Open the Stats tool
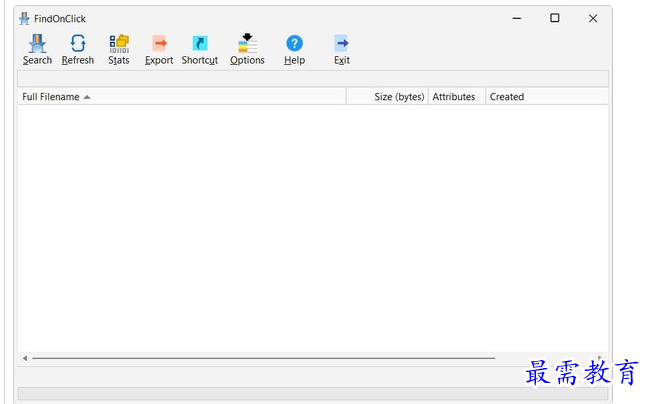647x404 pixels. tap(119, 50)
